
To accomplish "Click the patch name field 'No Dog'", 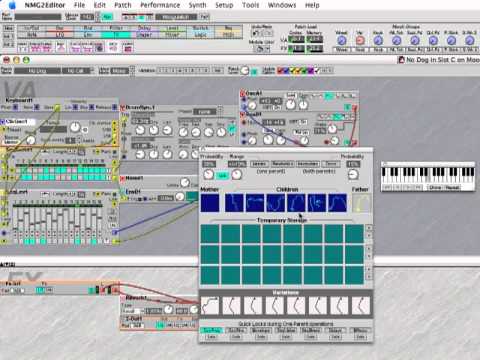I will coord(37,71).
